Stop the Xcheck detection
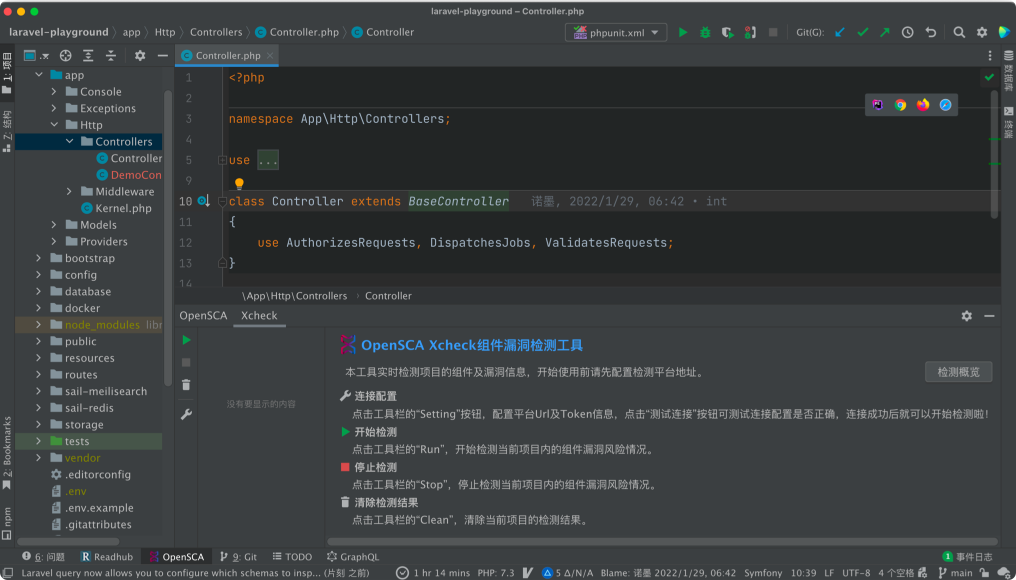The height and width of the screenshot is (580, 1016). [x=187, y=362]
